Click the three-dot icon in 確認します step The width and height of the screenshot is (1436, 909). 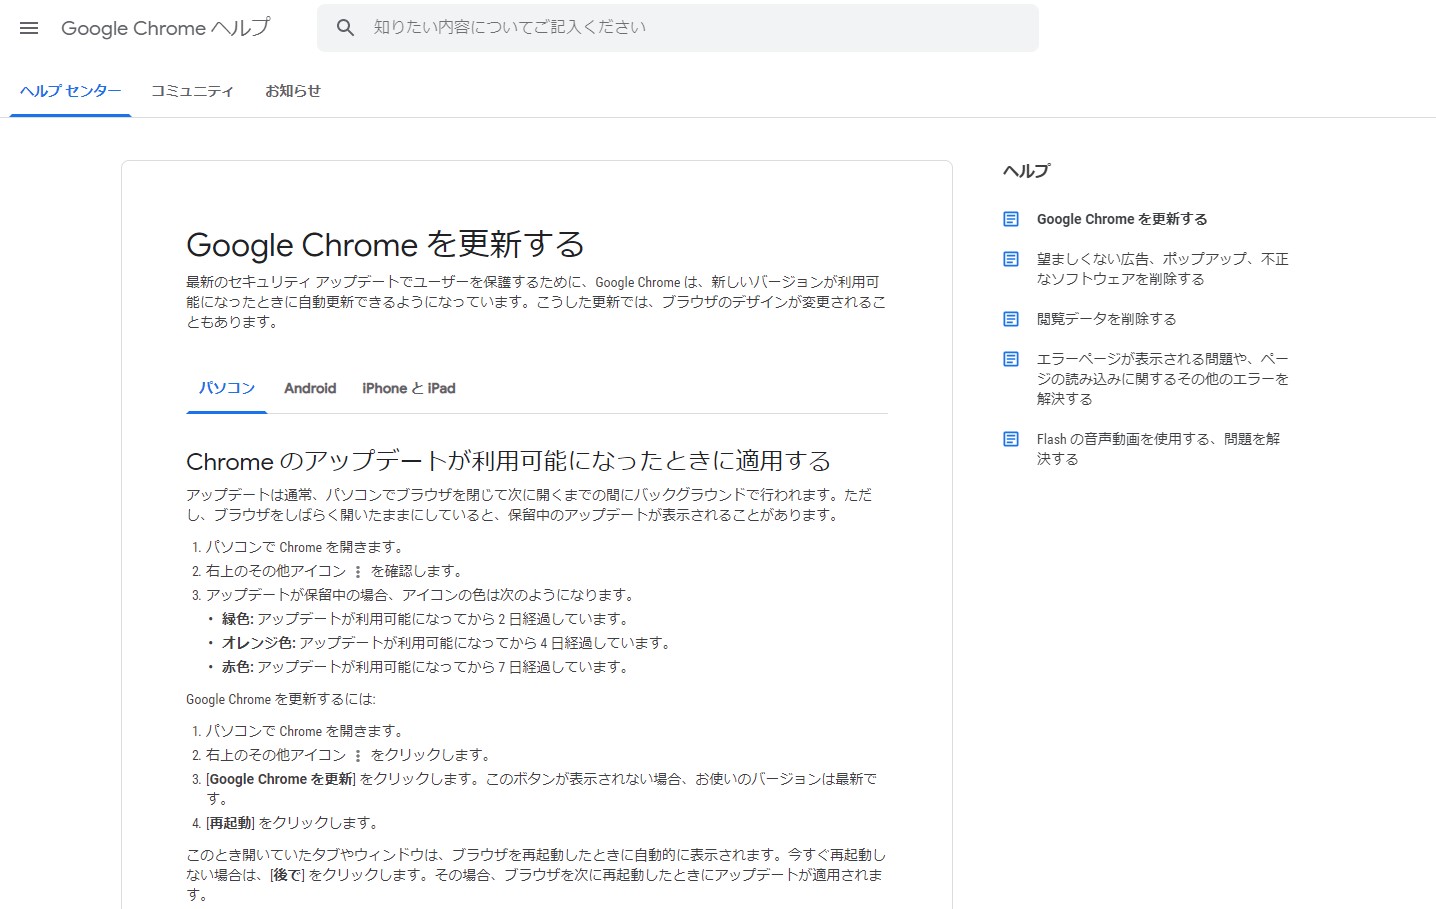[x=358, y=572]
